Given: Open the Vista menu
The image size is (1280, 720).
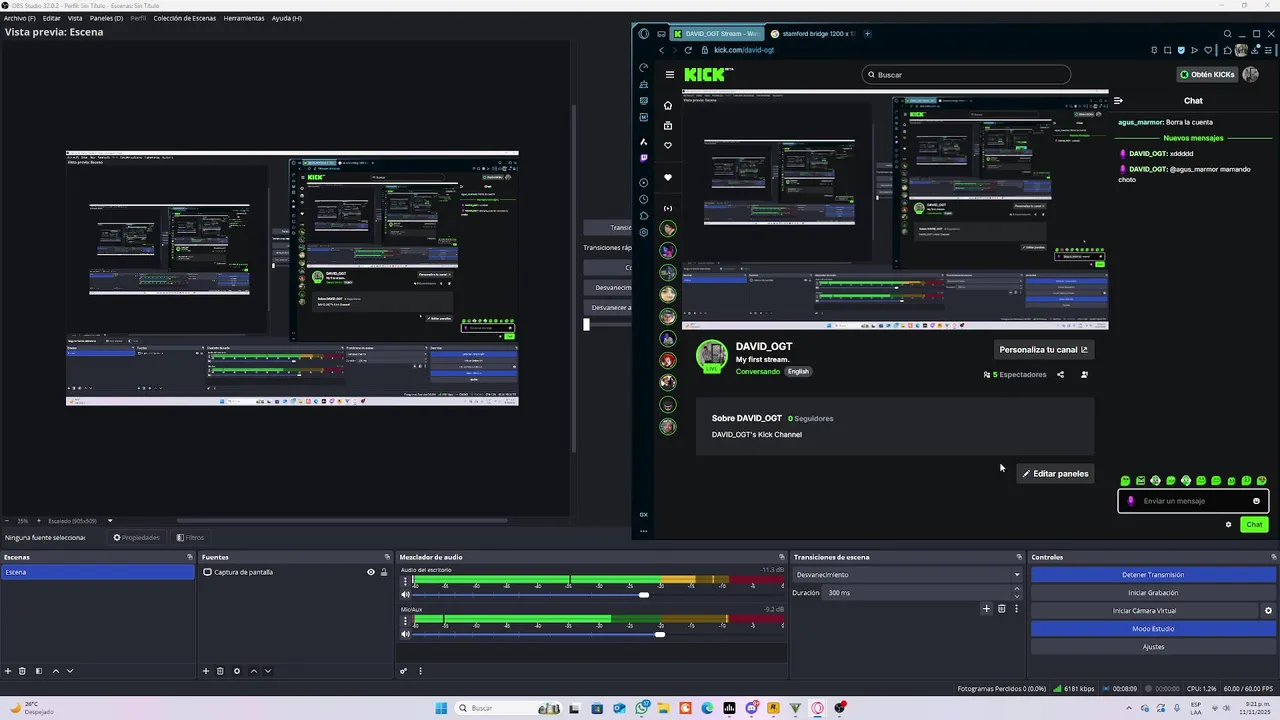Looking at the screenshot, I should [75, 18].
